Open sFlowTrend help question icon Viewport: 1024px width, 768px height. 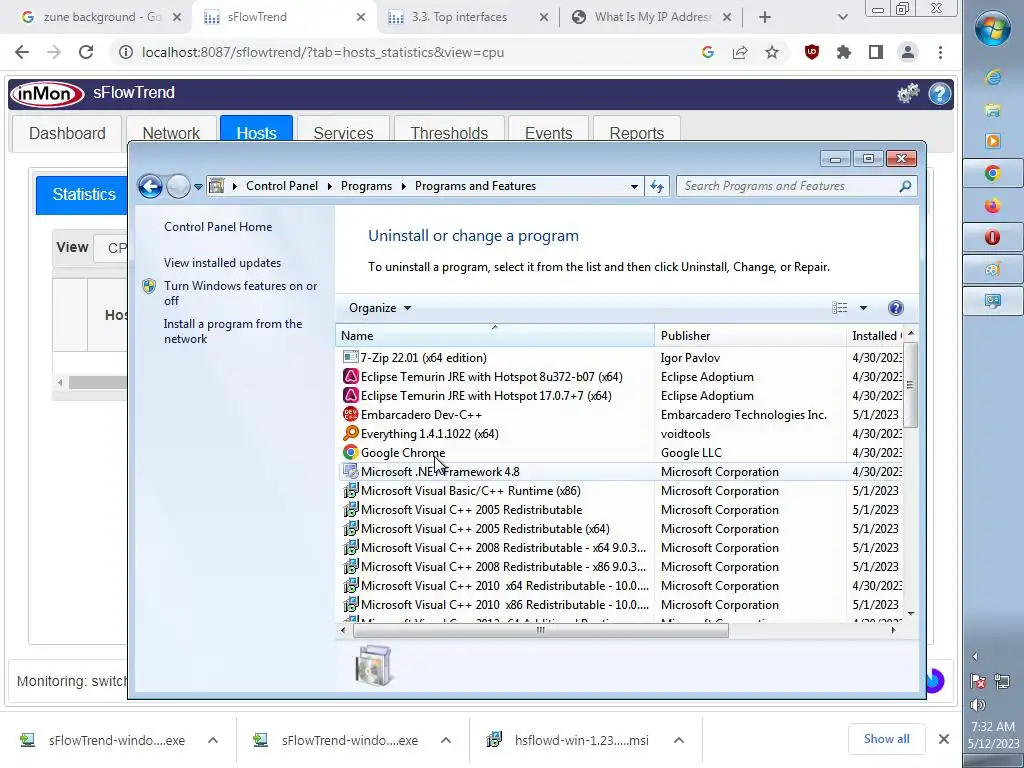pyautogui.click(x=940, y=93)
